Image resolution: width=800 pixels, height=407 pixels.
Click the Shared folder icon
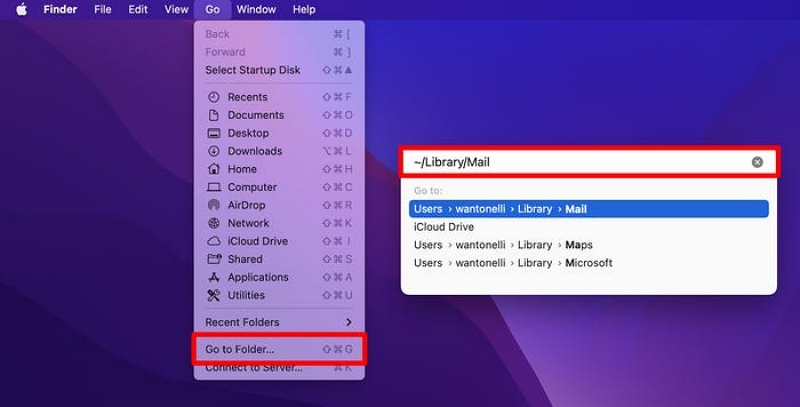click(214, 259)
